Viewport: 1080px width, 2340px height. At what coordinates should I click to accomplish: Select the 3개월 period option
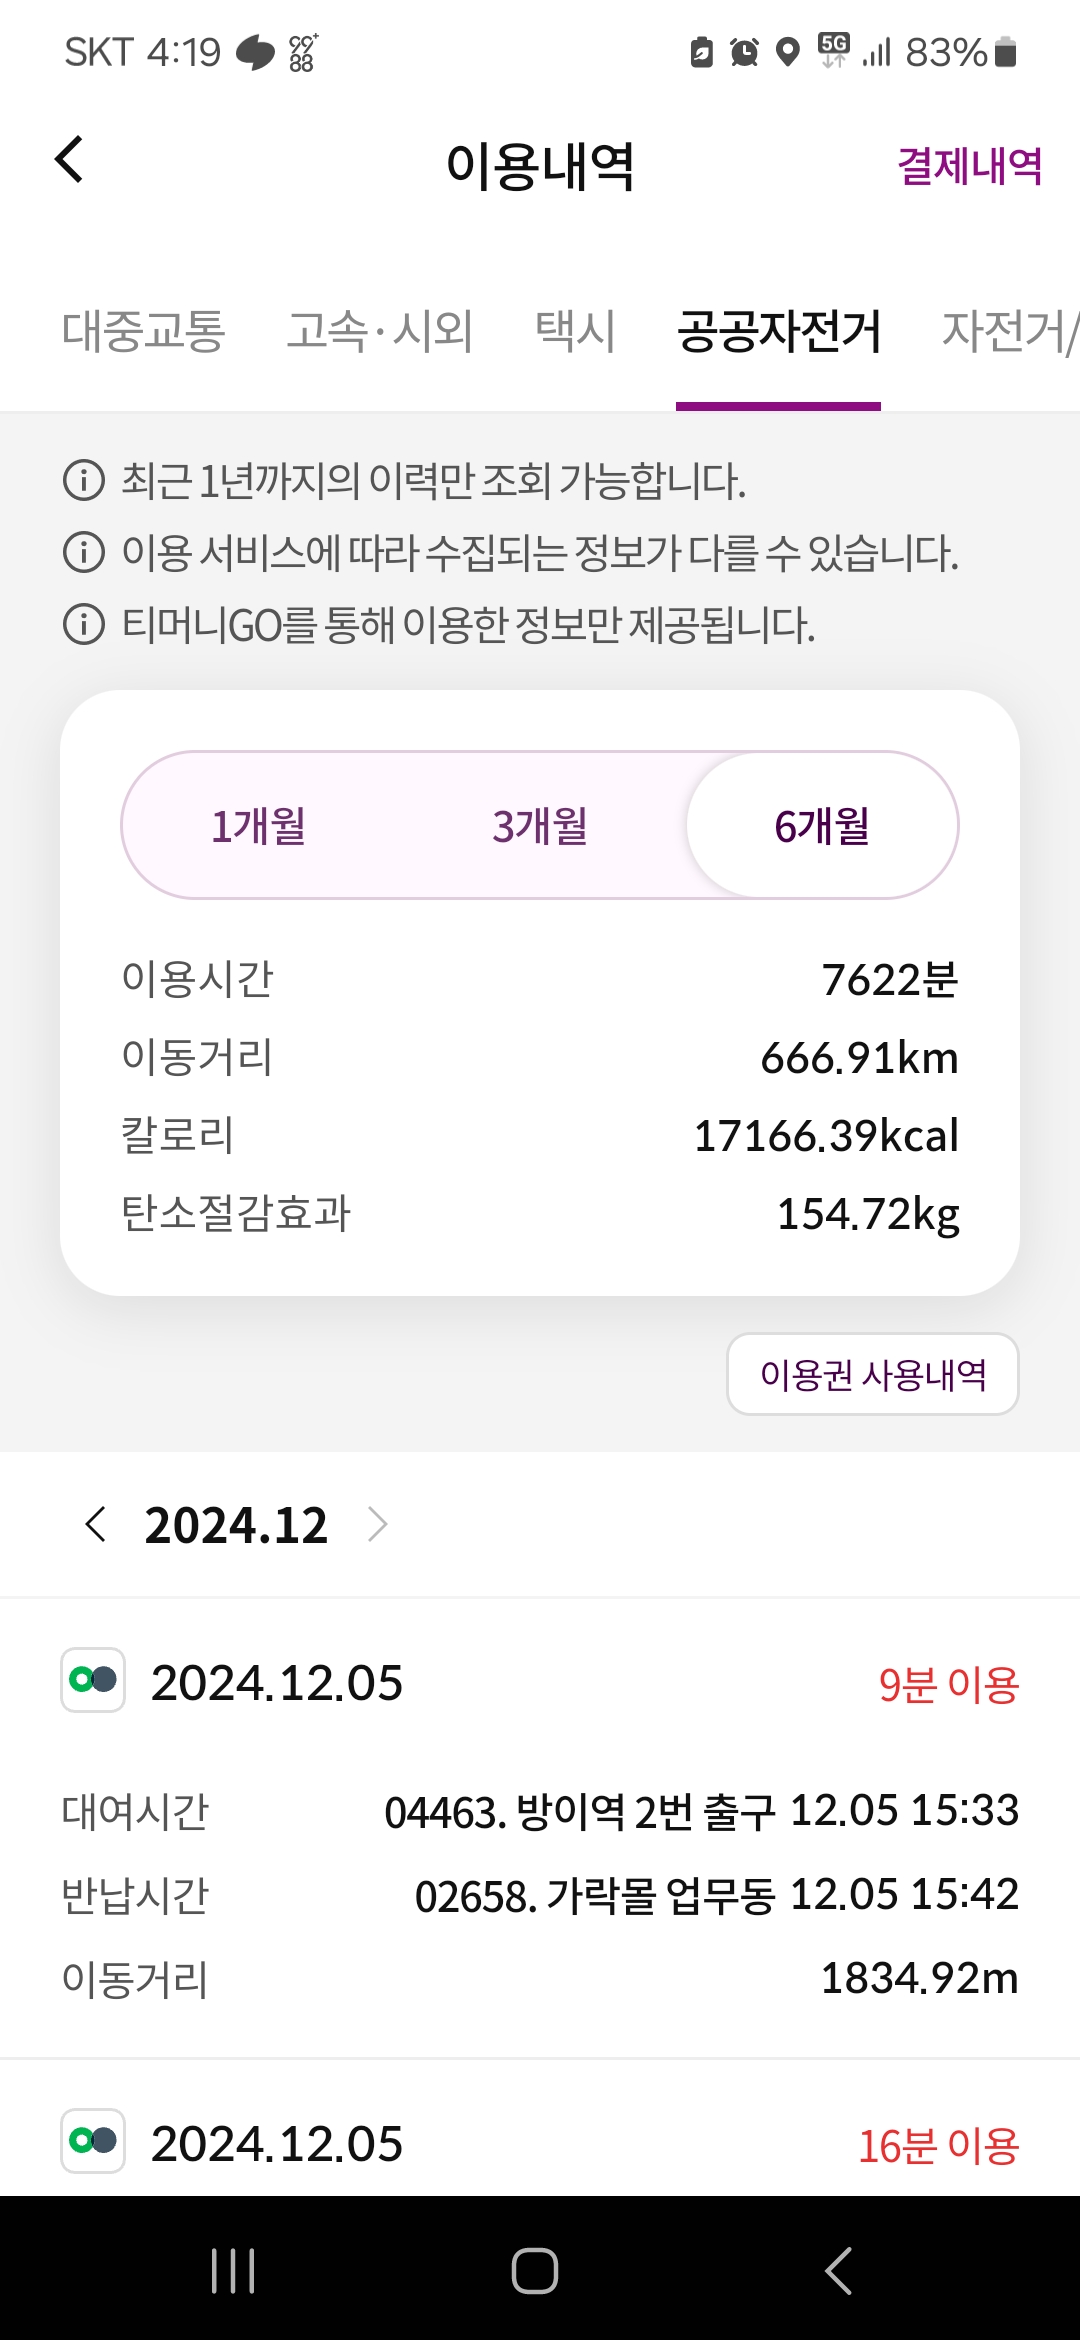point(540,826)
